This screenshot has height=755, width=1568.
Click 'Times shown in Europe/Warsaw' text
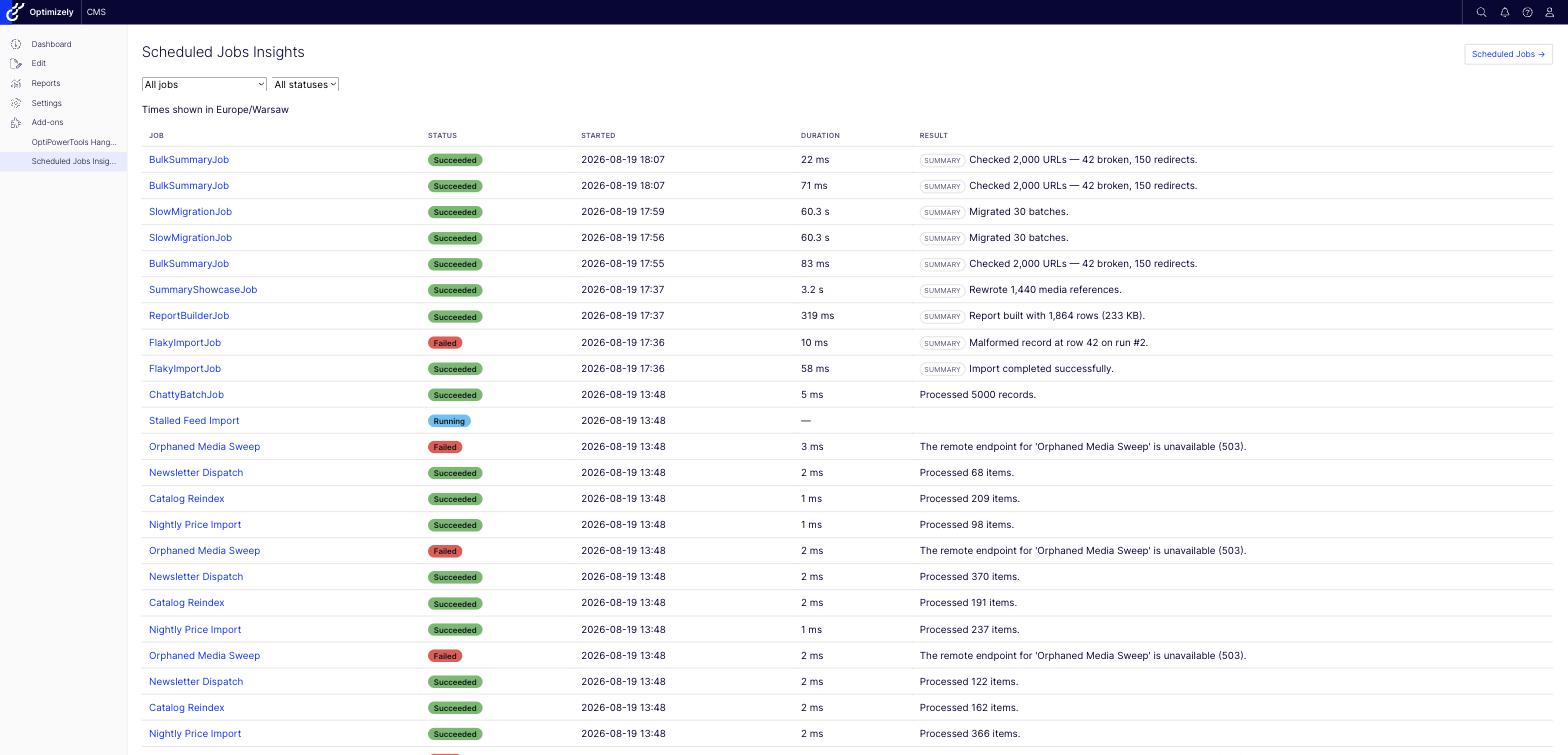pos(215,110)
